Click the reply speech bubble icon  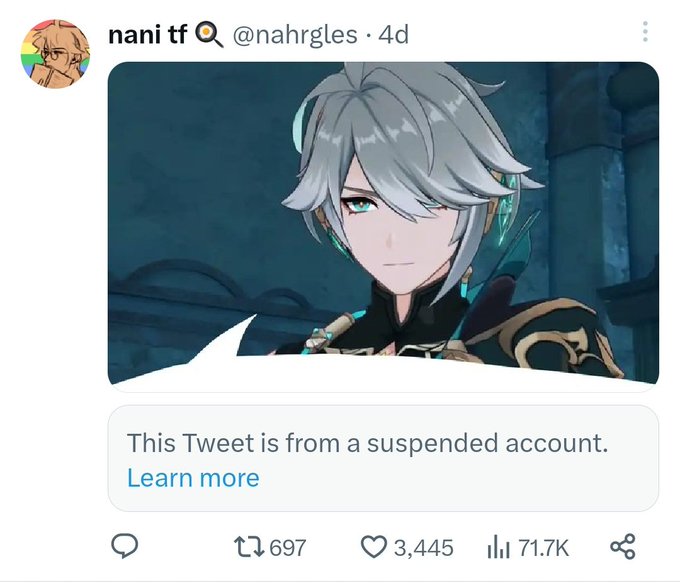125,546
